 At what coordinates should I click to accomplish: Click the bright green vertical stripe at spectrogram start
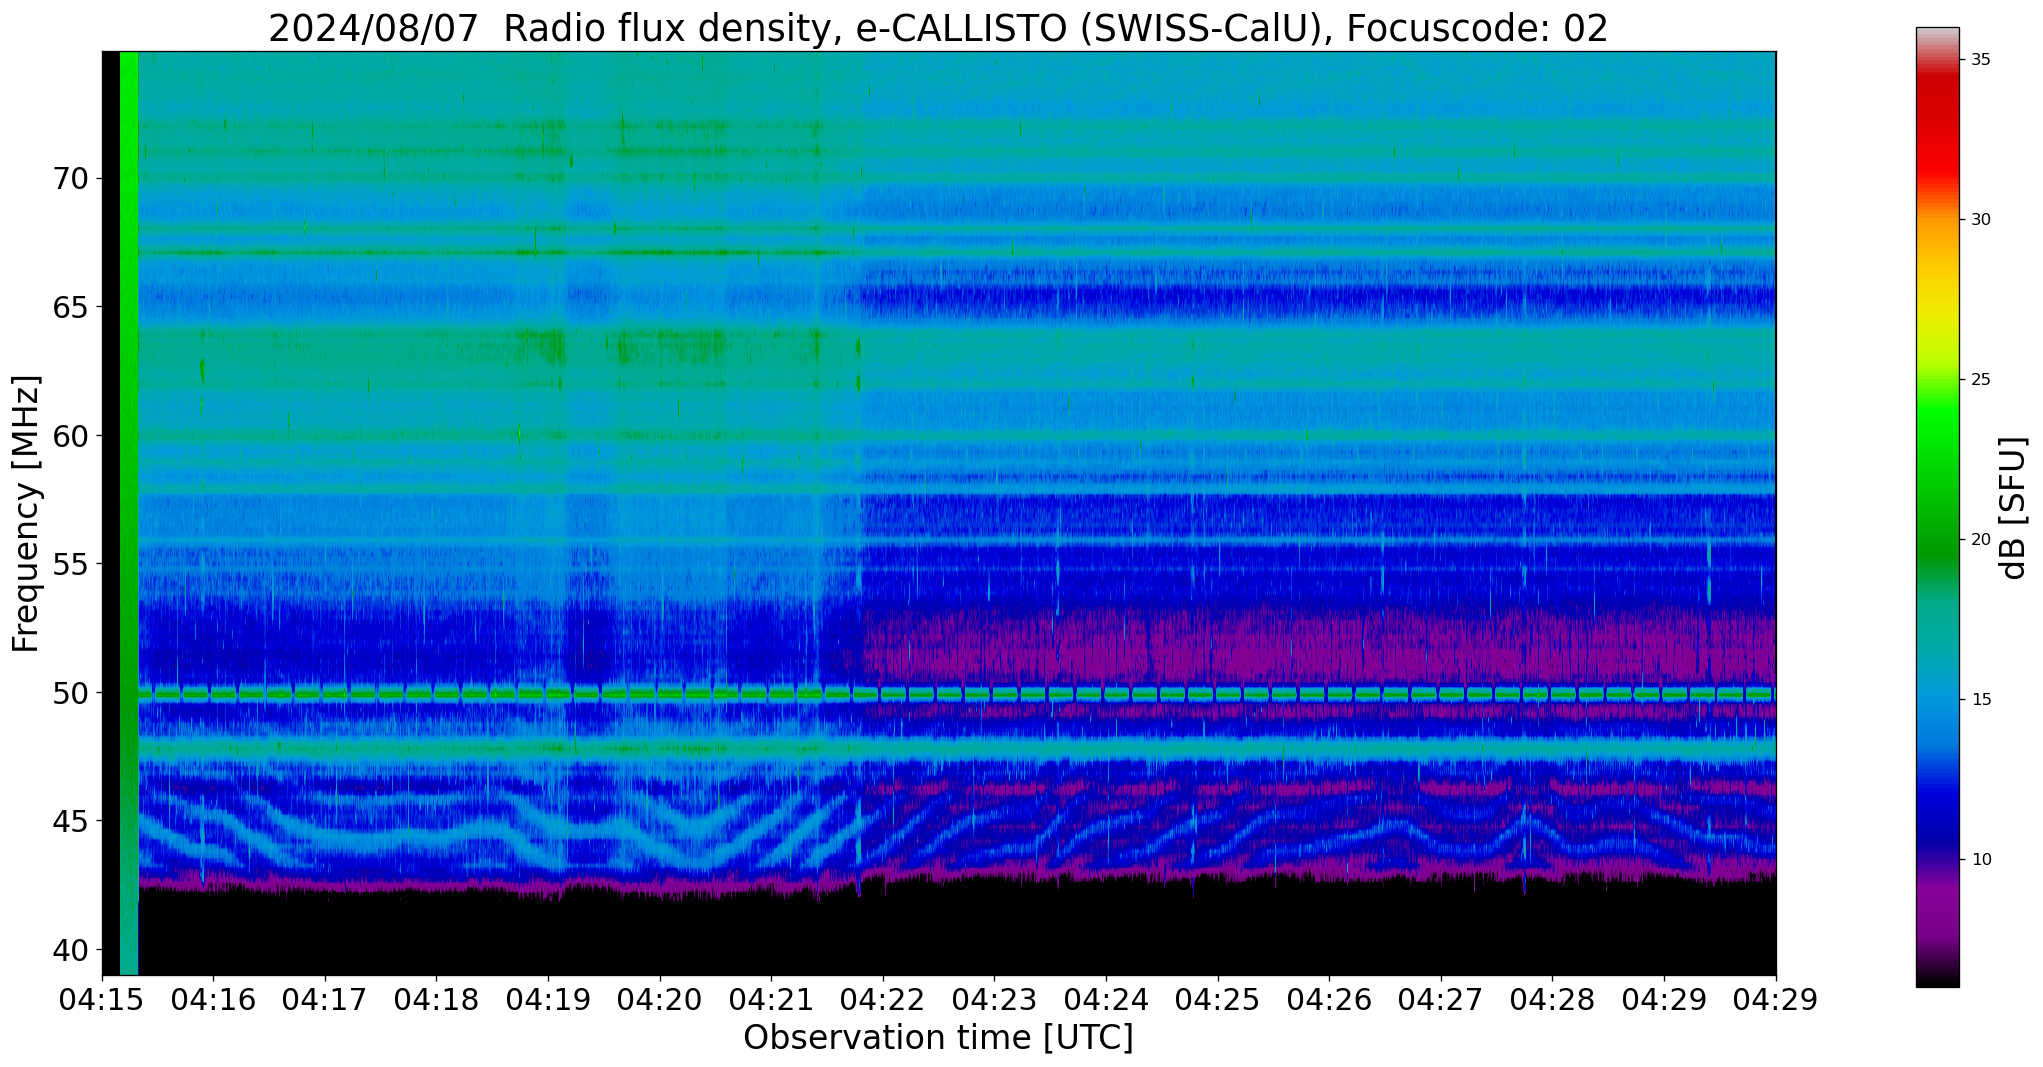click(x=129, y=513)
